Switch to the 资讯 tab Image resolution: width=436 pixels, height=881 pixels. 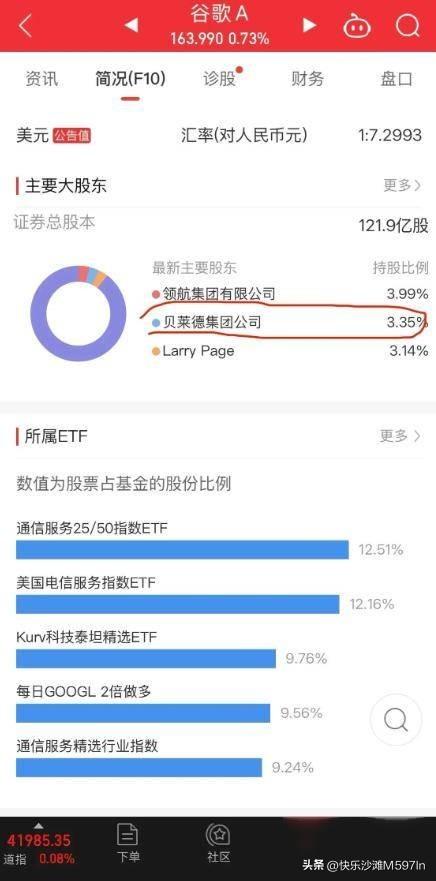(41, 79)
